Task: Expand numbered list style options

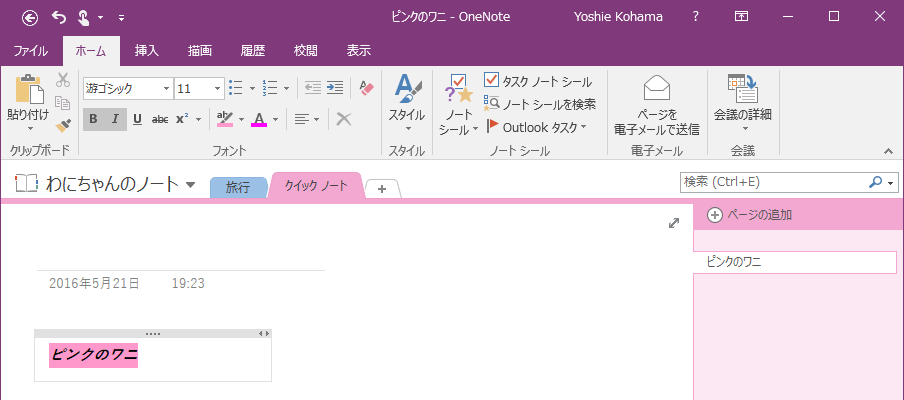Action: [287, 89]
